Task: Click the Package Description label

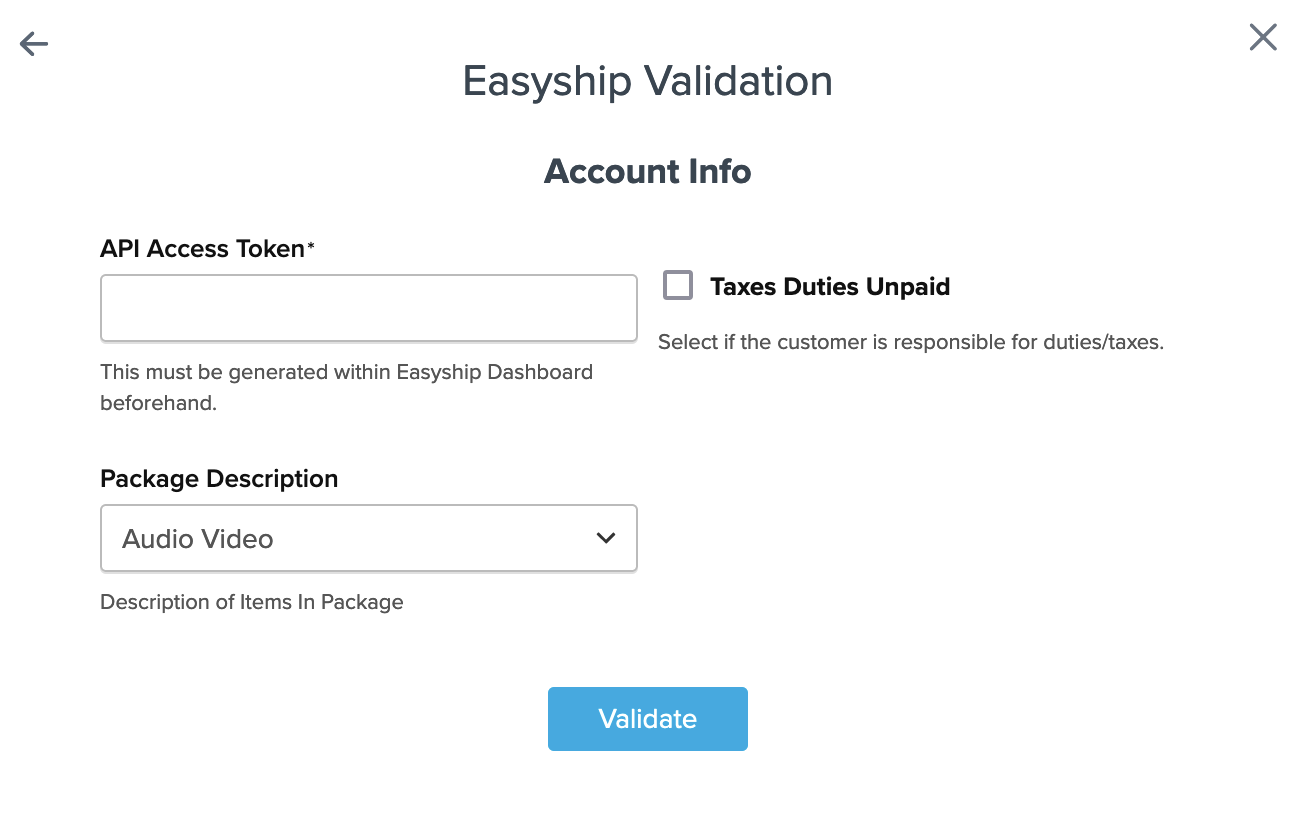Action: point(219,479)
